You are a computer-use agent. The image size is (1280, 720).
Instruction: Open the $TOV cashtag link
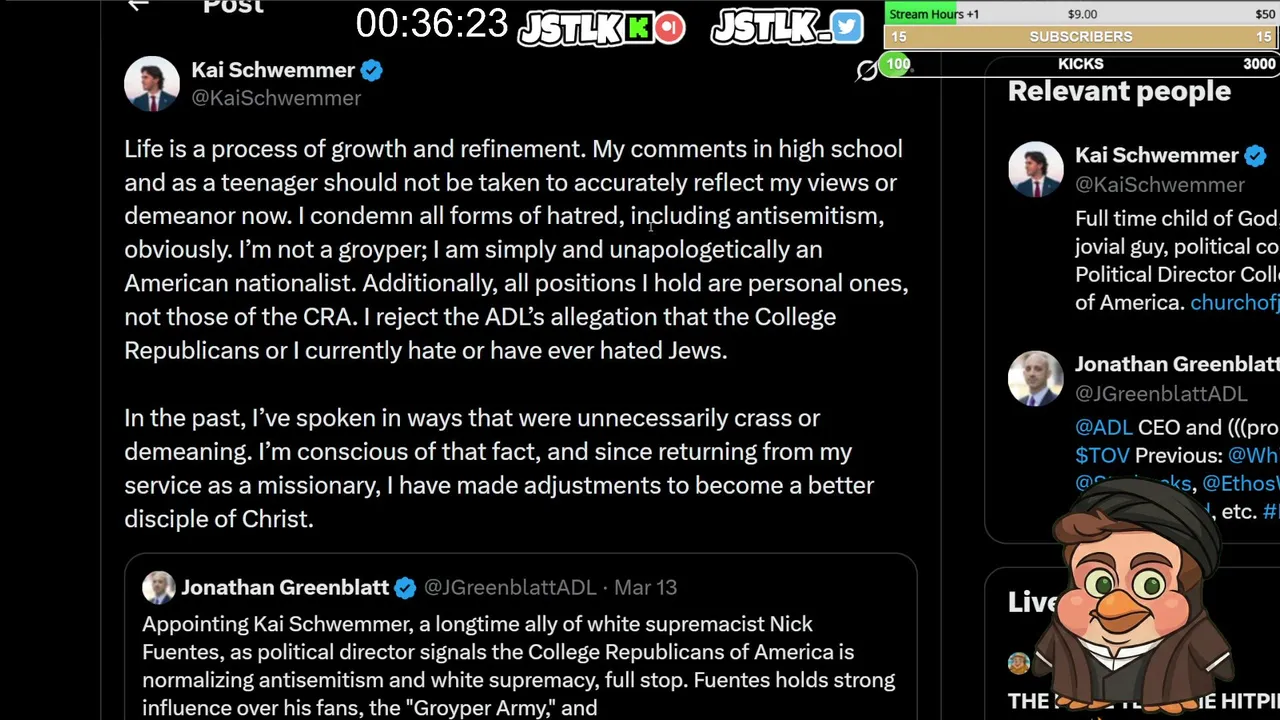(1102, 455)
